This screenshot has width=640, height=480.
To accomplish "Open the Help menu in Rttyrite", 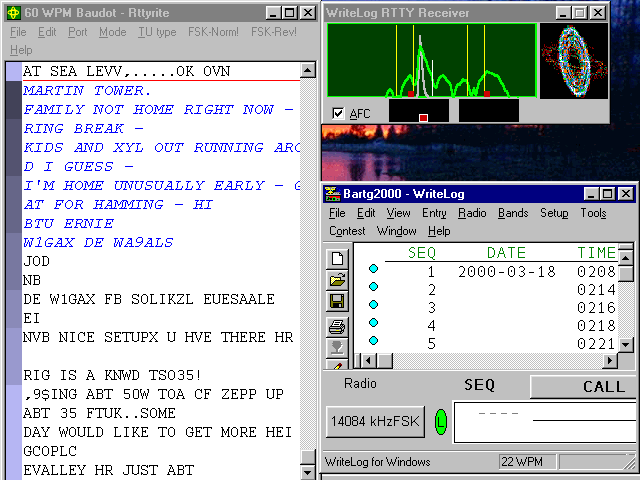I will tap(21, 50).
